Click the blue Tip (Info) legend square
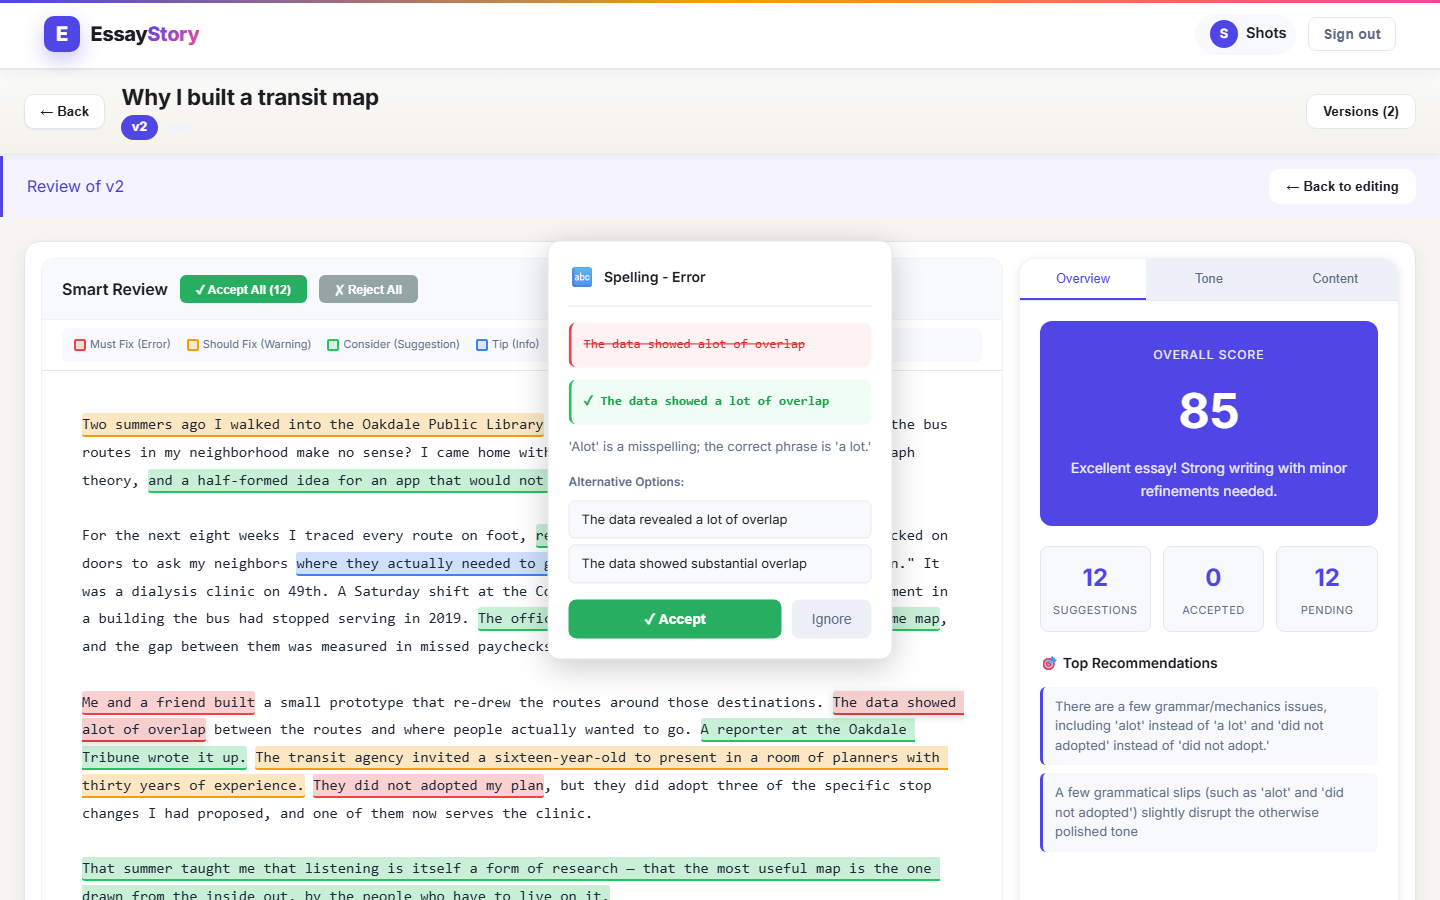 click(482, 345)
